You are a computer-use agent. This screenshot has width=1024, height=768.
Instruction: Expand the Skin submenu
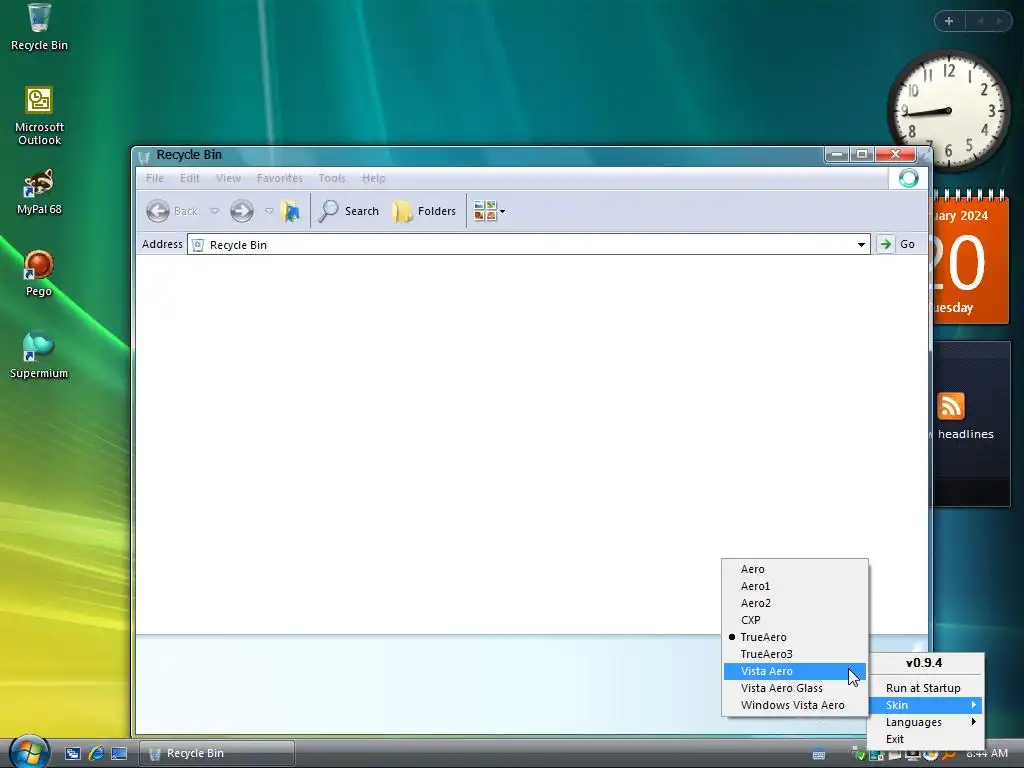925,705
